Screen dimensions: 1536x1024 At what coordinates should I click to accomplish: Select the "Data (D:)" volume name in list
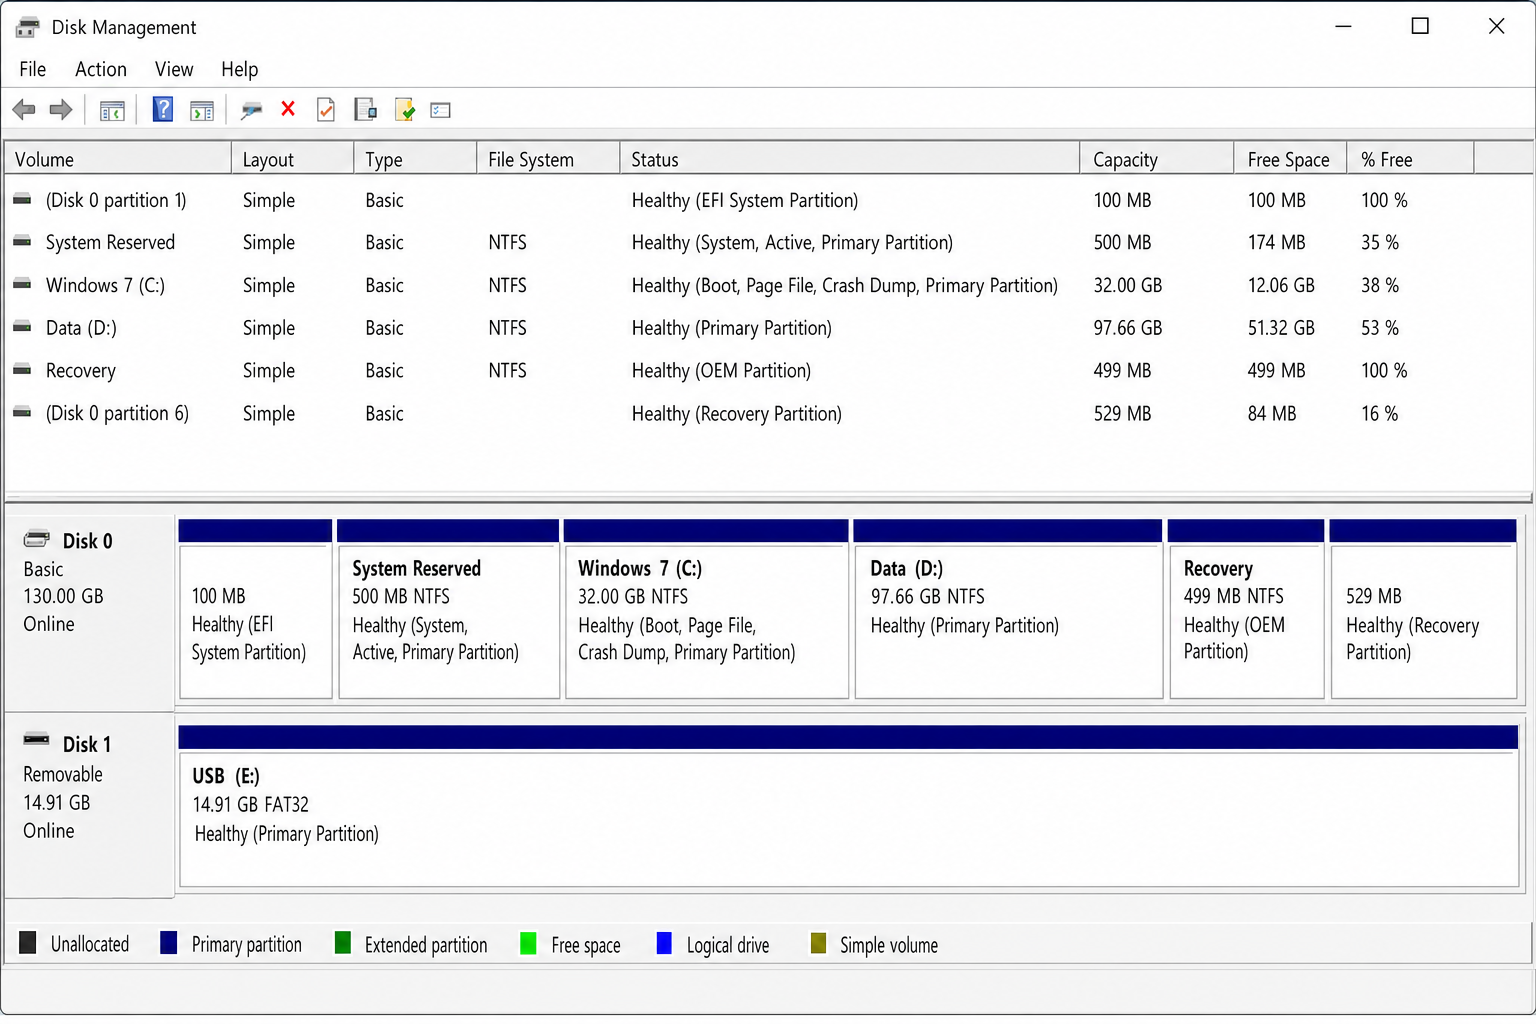click(81, 328)
